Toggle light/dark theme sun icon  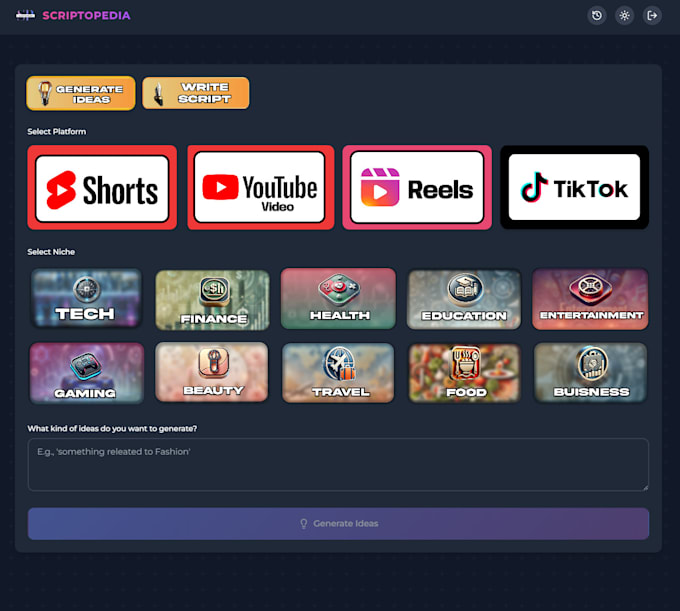click(x=624, y=16)
